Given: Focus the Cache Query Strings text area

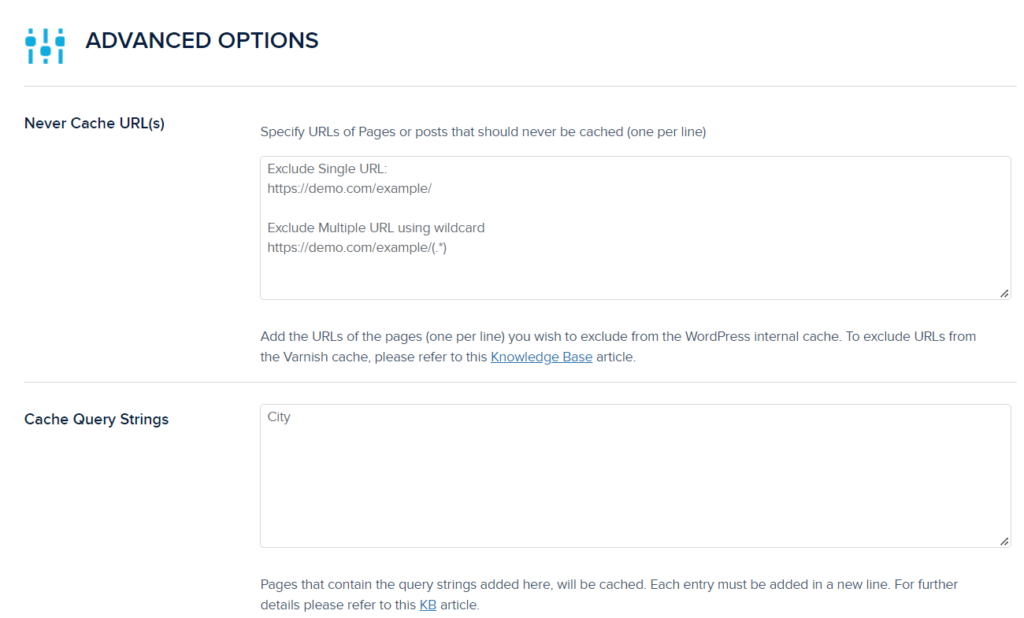Looking at the screenshot, I should point(635,480).
